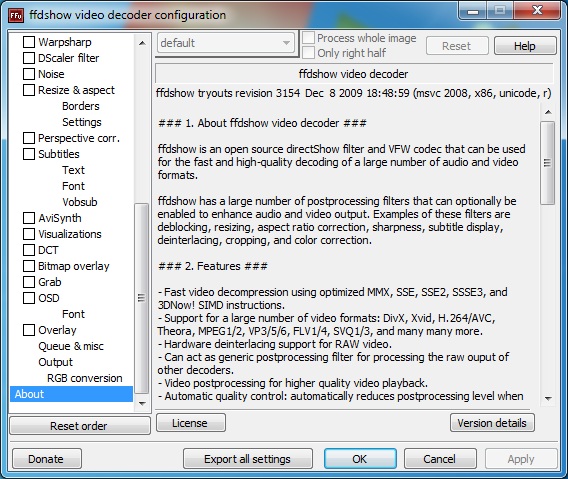Open the default preset dropdown
The image size is (568, 479).
pyautogui.click(x=226, y=43)
